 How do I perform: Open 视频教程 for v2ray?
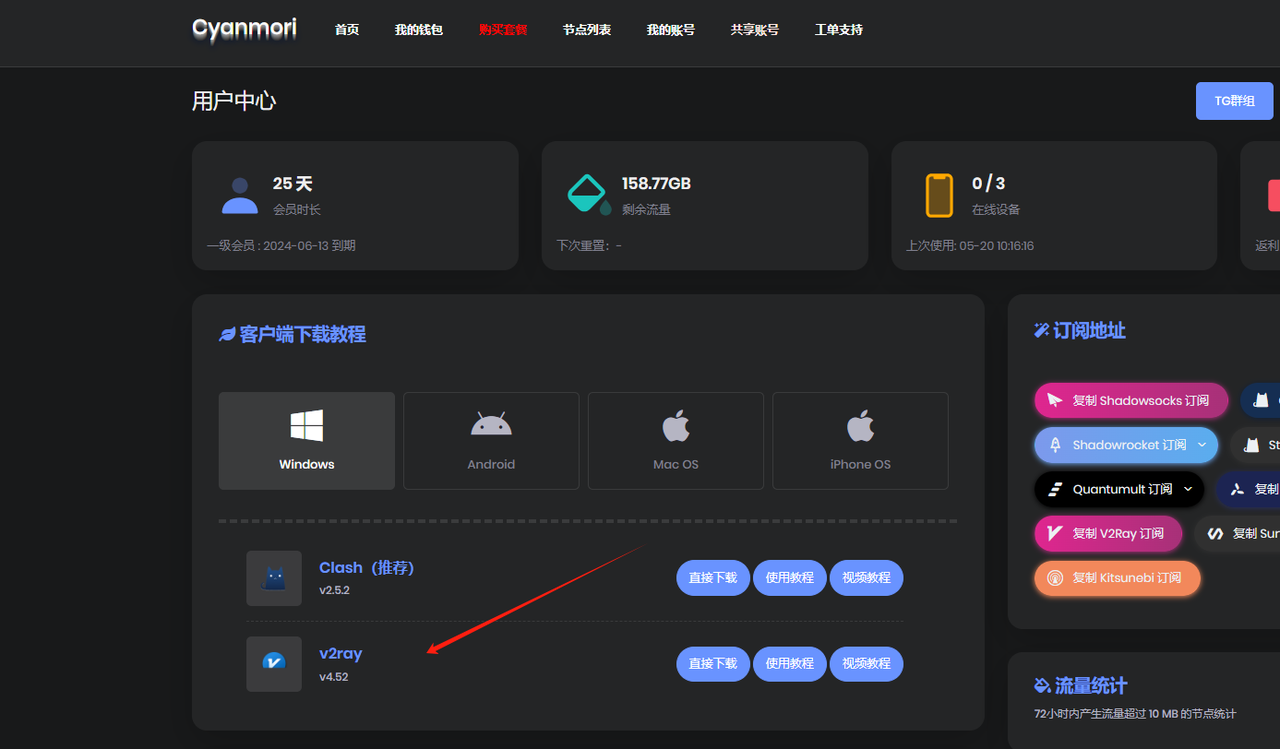866,663
